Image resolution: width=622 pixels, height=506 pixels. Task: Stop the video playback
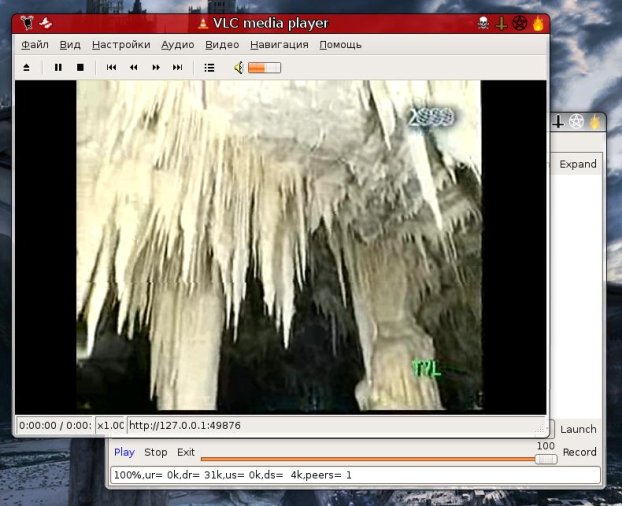(80, 67)
